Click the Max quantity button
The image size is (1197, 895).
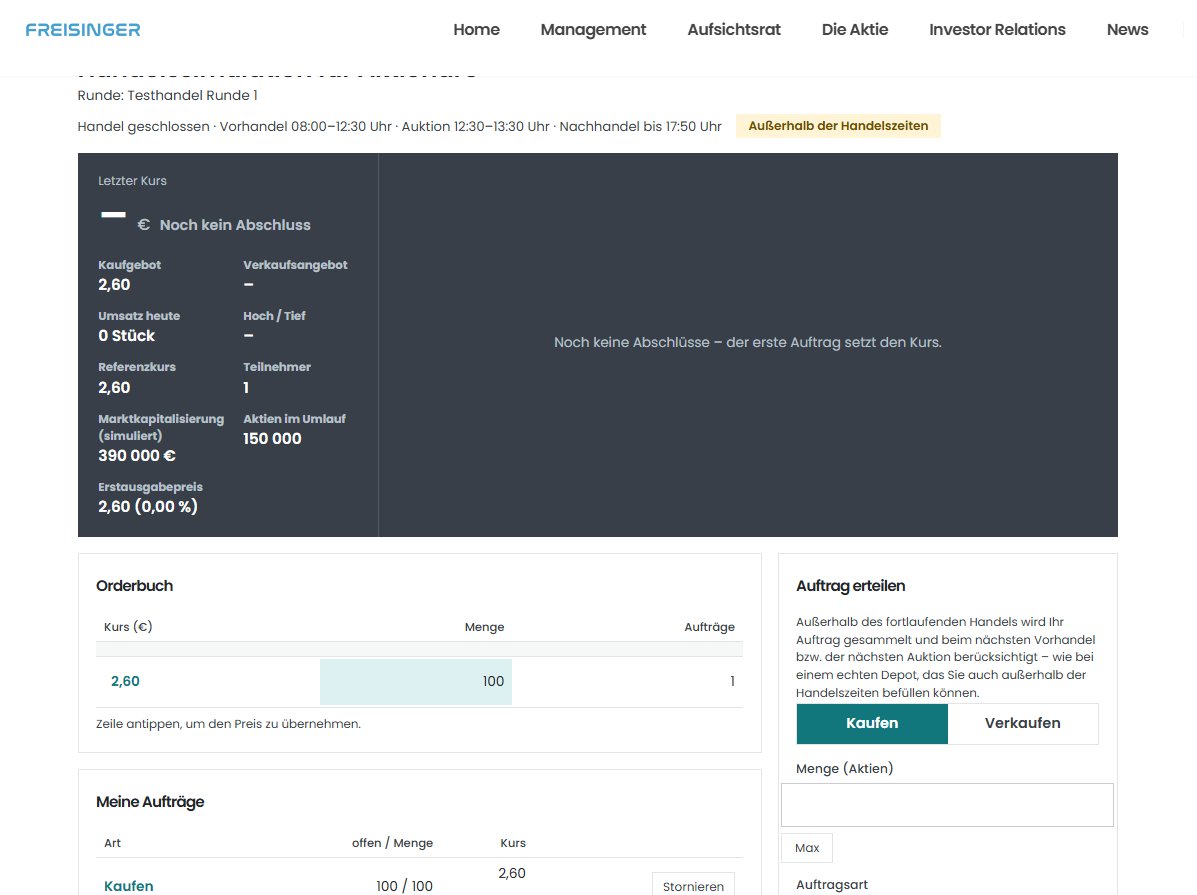pos(807,848)
